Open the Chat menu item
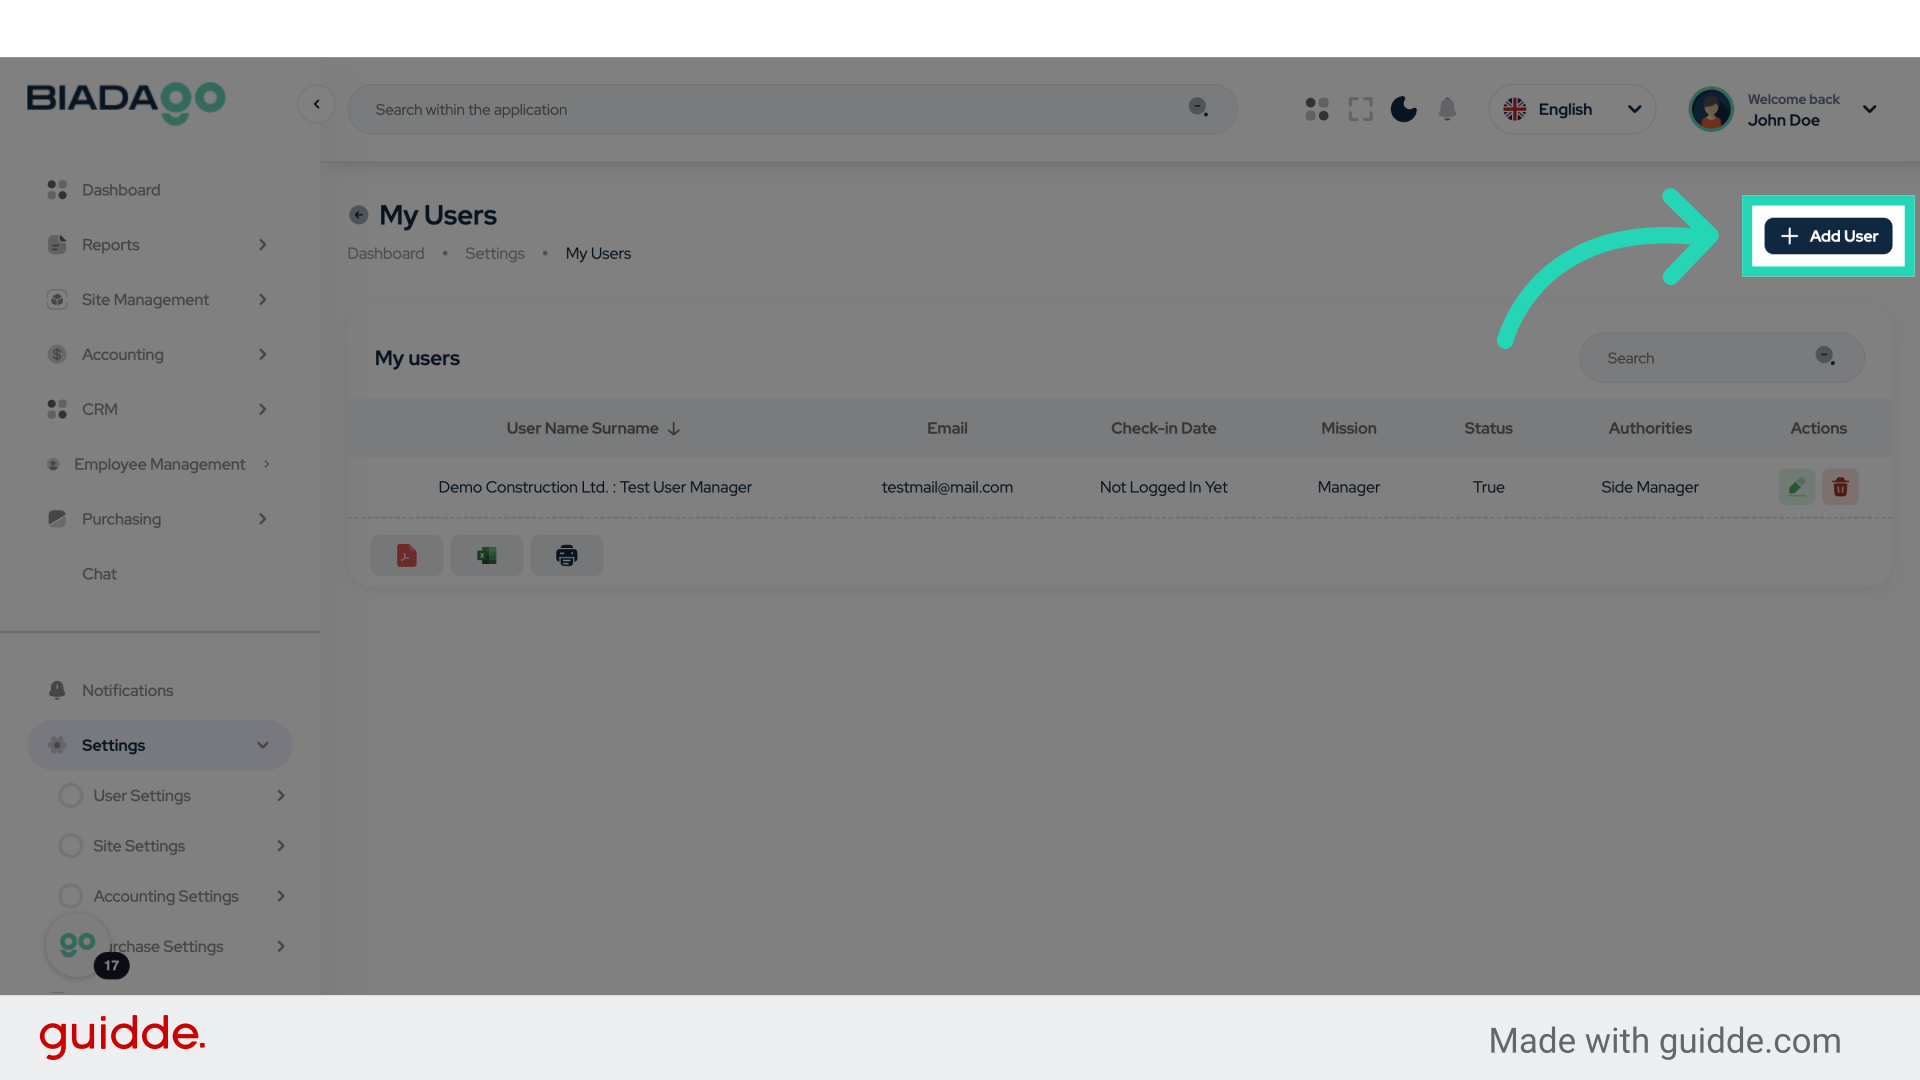Image resolution: width=1920 pixels, height=1080 pixels. [99, 573]
